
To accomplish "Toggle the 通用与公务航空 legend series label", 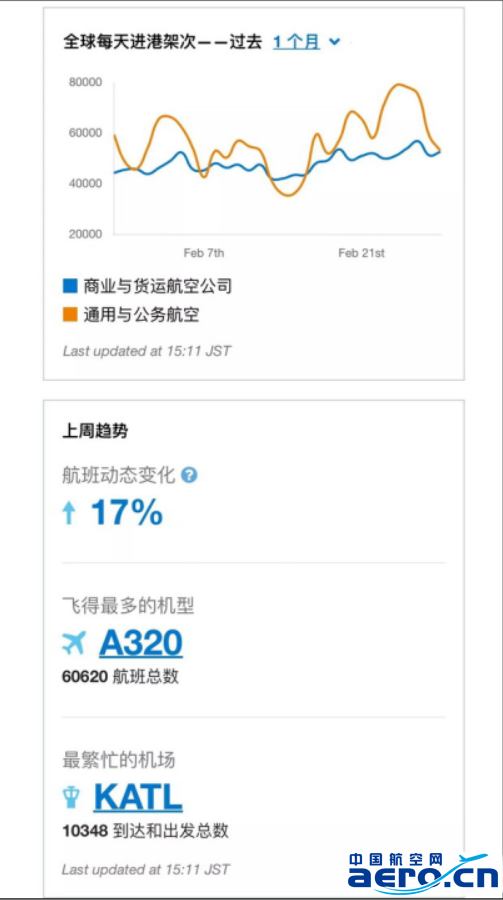I will click(x=141, y=315).
